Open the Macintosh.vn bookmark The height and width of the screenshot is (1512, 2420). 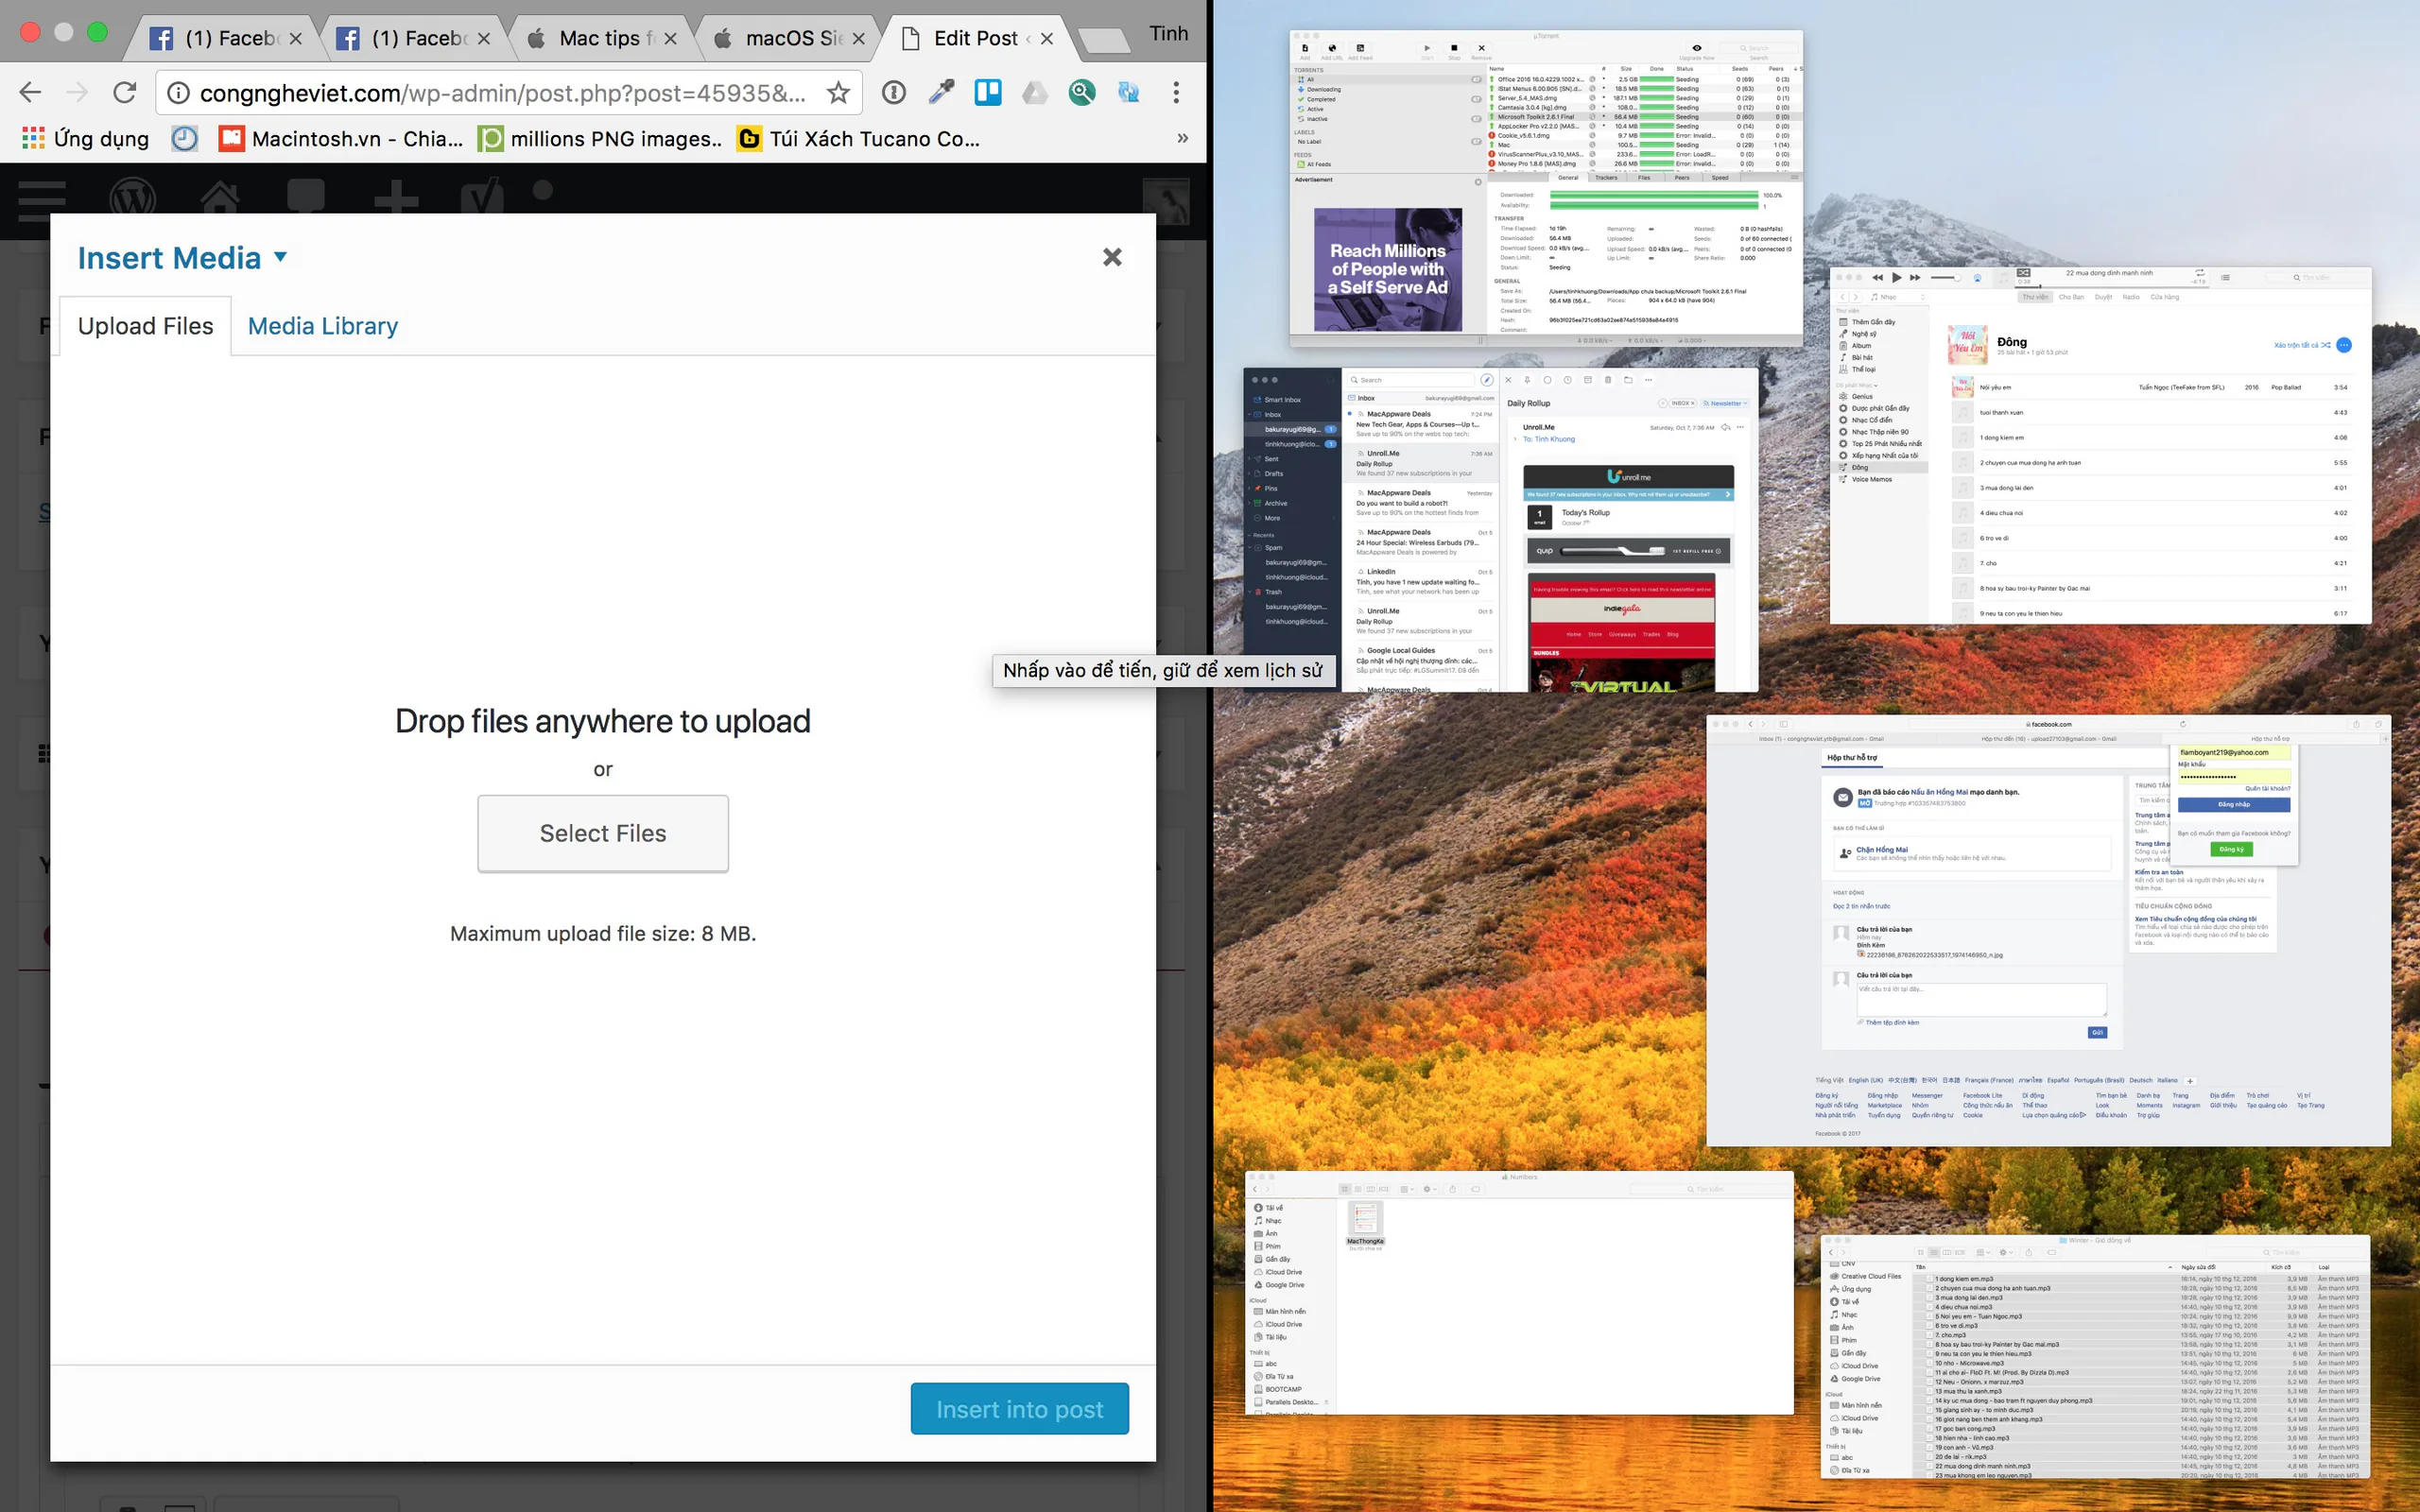pyautogui.click(x=341, y=139)
